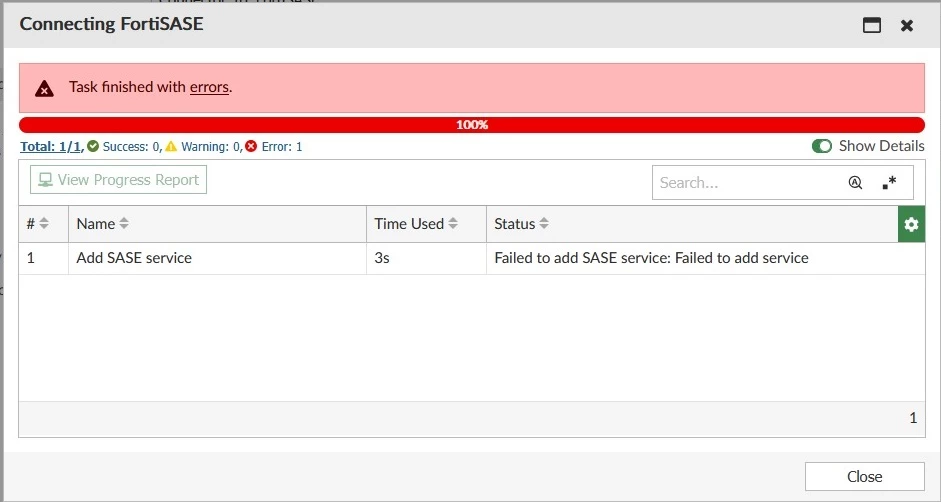941x502 pixels.
Task: Click the 3s time used cell
Action: (426, 258)
